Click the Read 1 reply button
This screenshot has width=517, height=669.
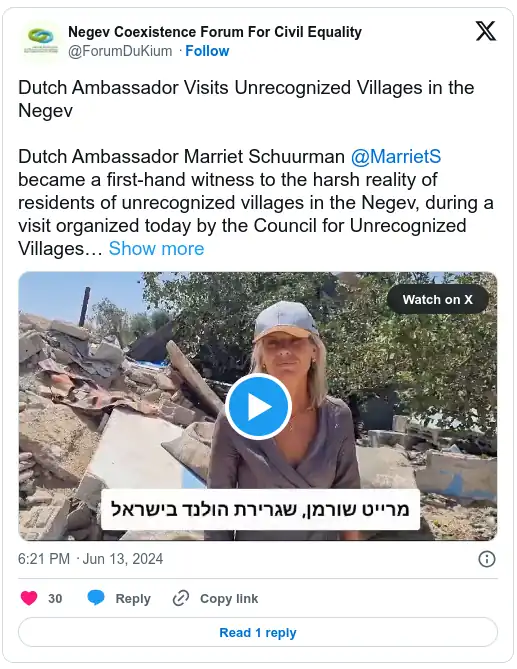(258, 632)
